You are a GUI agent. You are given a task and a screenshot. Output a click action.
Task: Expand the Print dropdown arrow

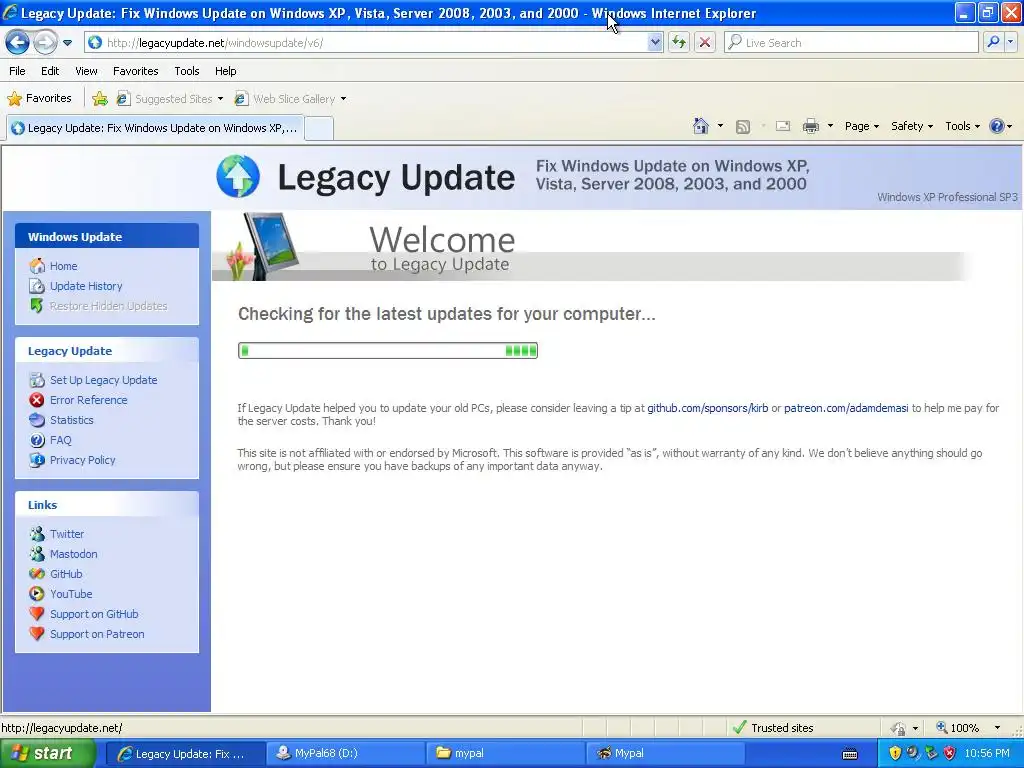pyautogui.click(x=830, y=126)
